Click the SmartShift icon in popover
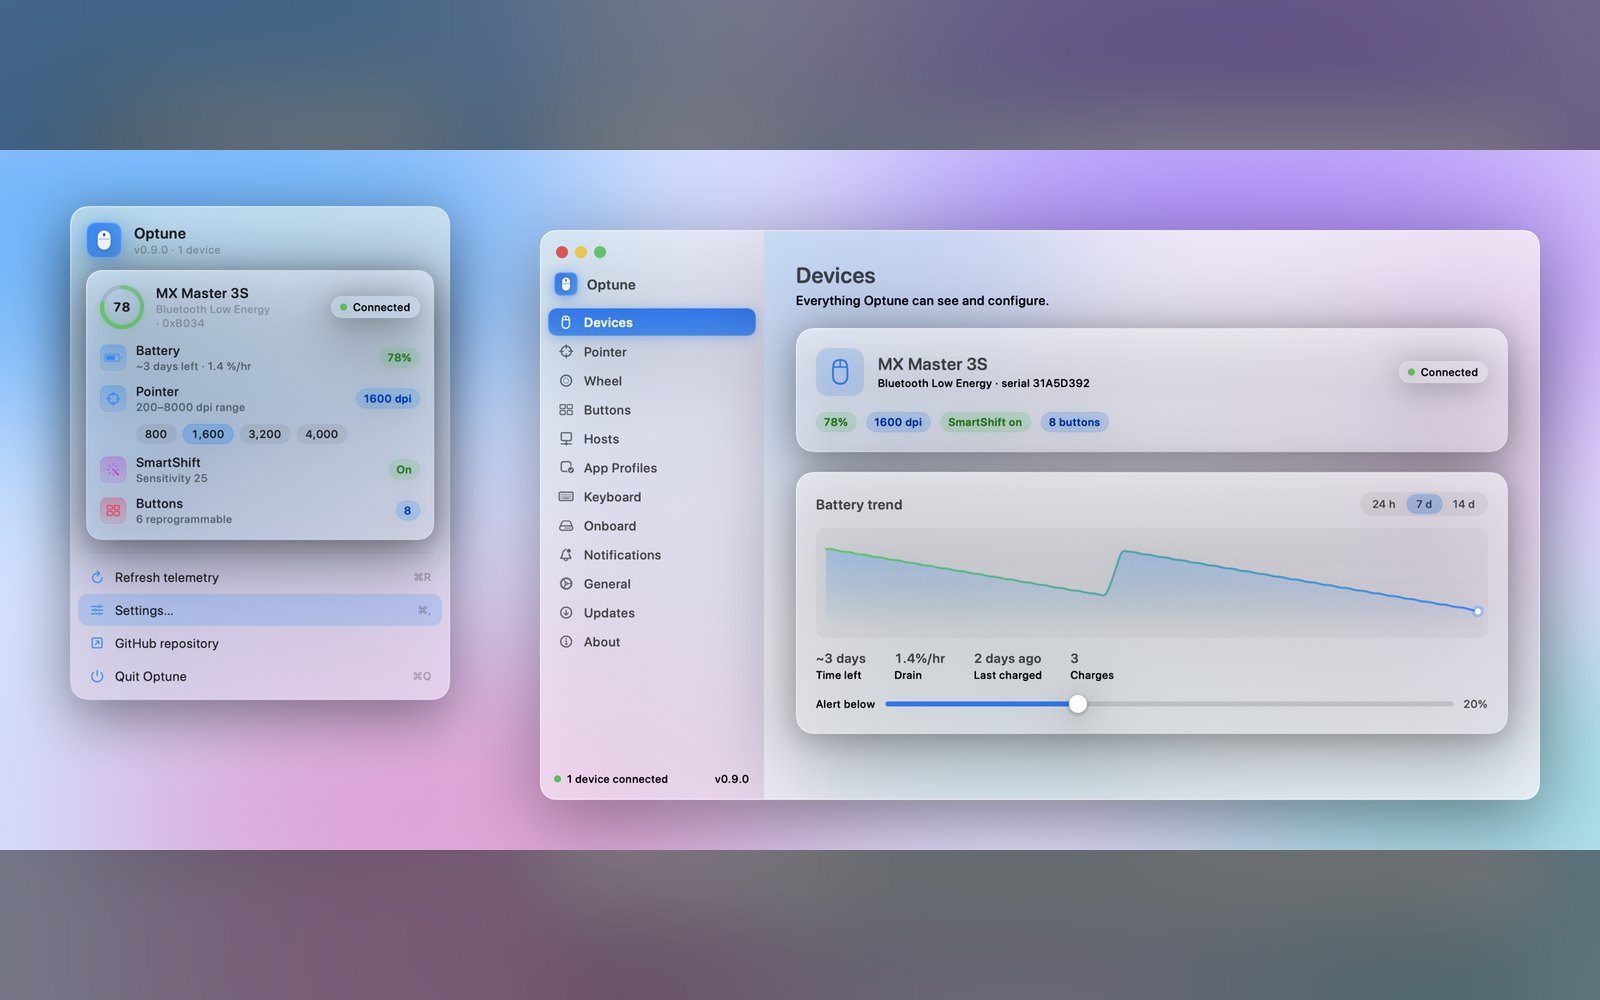This screenshot has height=1000, width=1600. pos(113,469)
